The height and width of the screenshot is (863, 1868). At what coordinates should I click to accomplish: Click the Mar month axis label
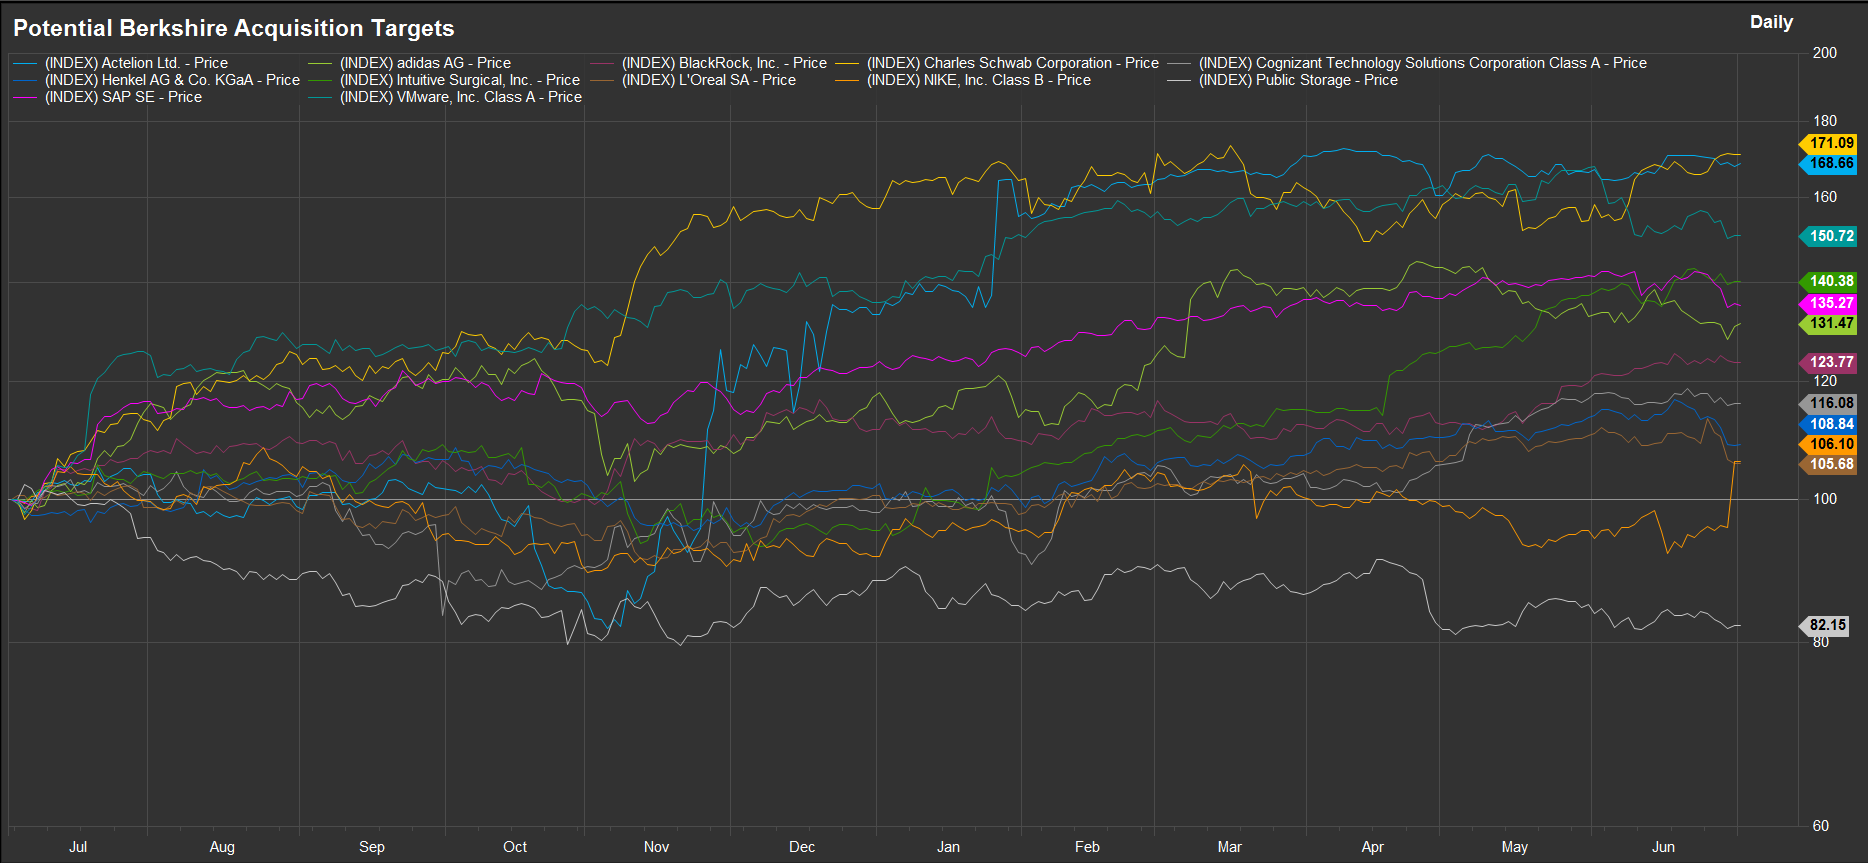[x=1230, y=847]
